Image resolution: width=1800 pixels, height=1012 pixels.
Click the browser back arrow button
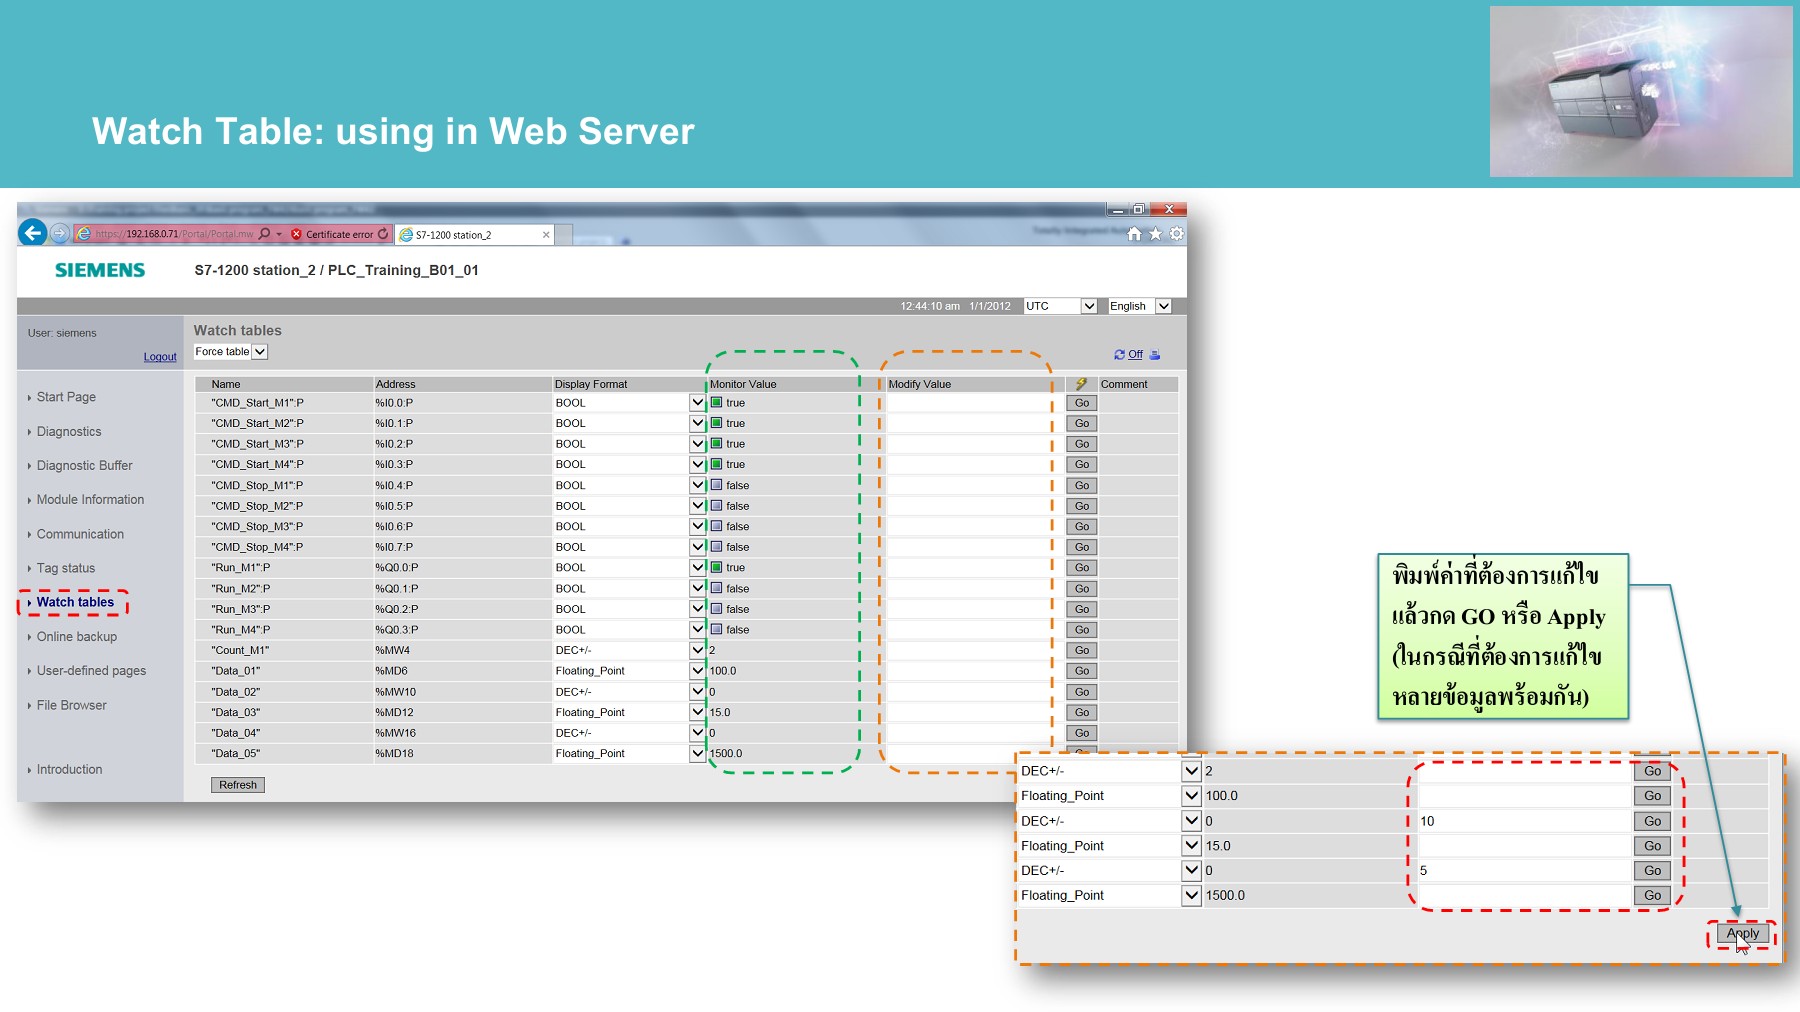[32, 233]
